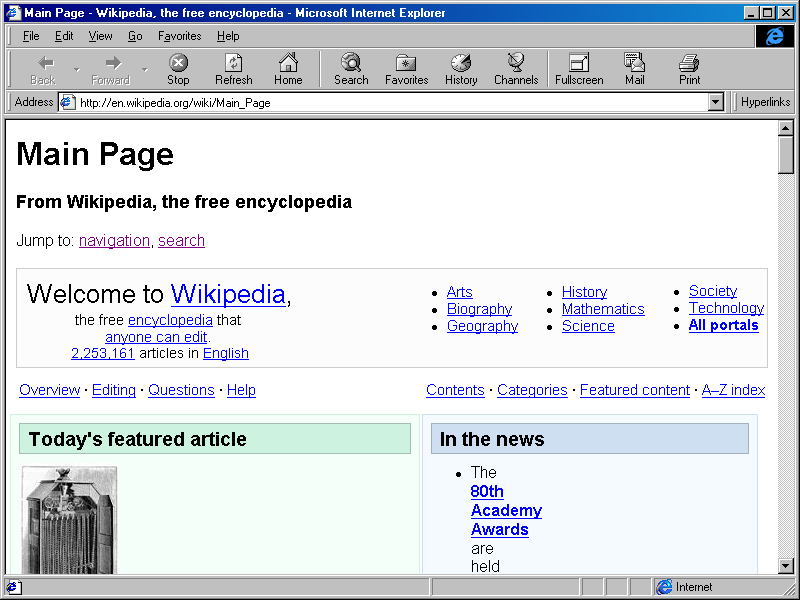Viewport: 800px width, 600px height.
Task: Select the Home toolbar icon
Action: point(288,68)
